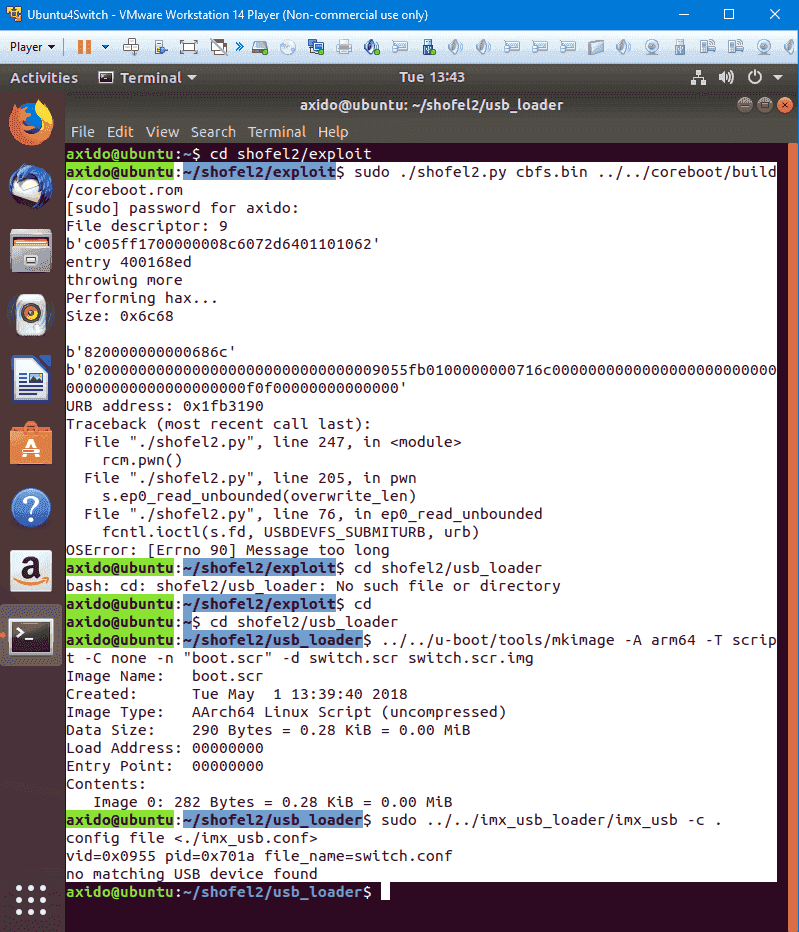Open the Edit menu in Terminal
This screenshot has height=932, width=799.
pyautogui.click(x=120, y=132)
